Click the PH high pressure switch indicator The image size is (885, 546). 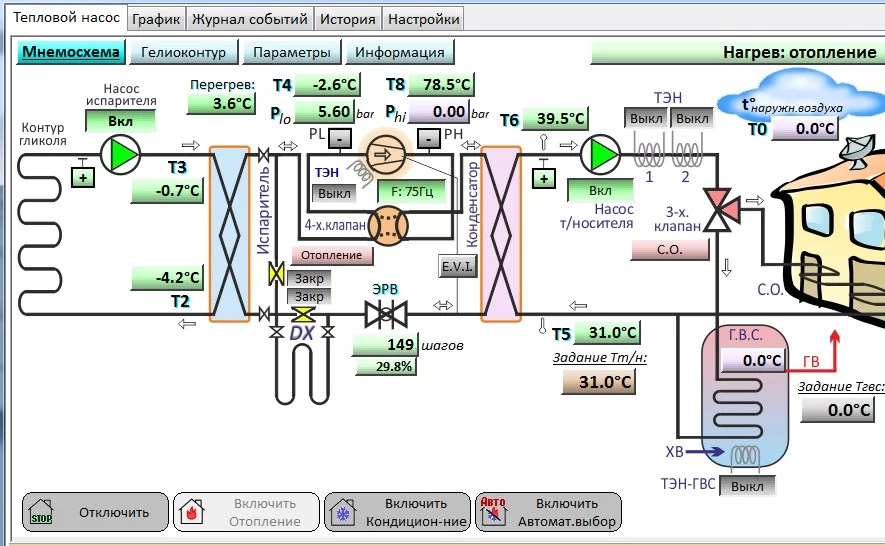(x=429, y=138)
